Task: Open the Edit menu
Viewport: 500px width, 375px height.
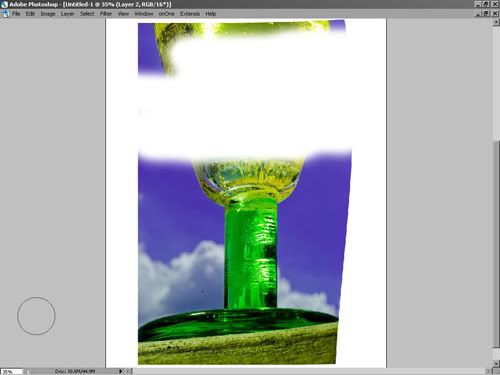Action: coord(30,14)
